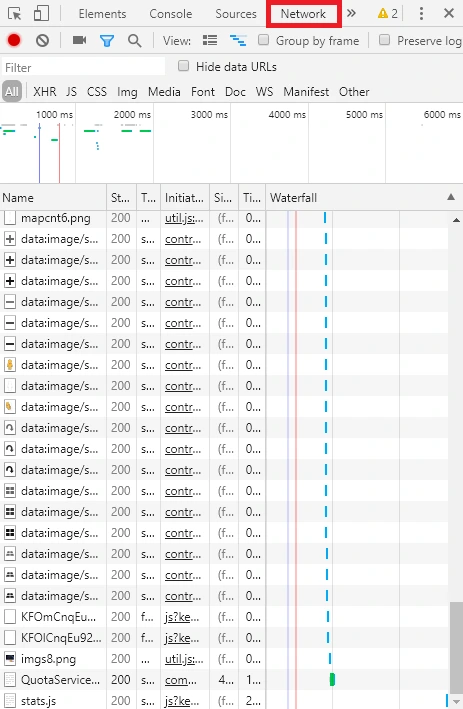Screen dimensions: 463x709
Task: Filter requests by Img
Action: [x=127, y=92]
